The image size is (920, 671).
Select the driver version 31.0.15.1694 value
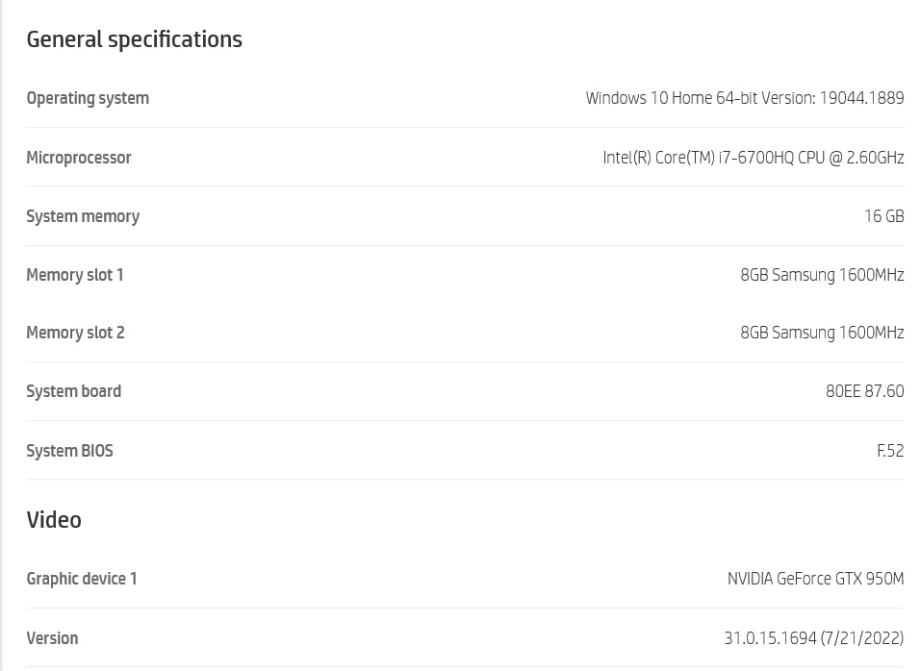point(813,637)
